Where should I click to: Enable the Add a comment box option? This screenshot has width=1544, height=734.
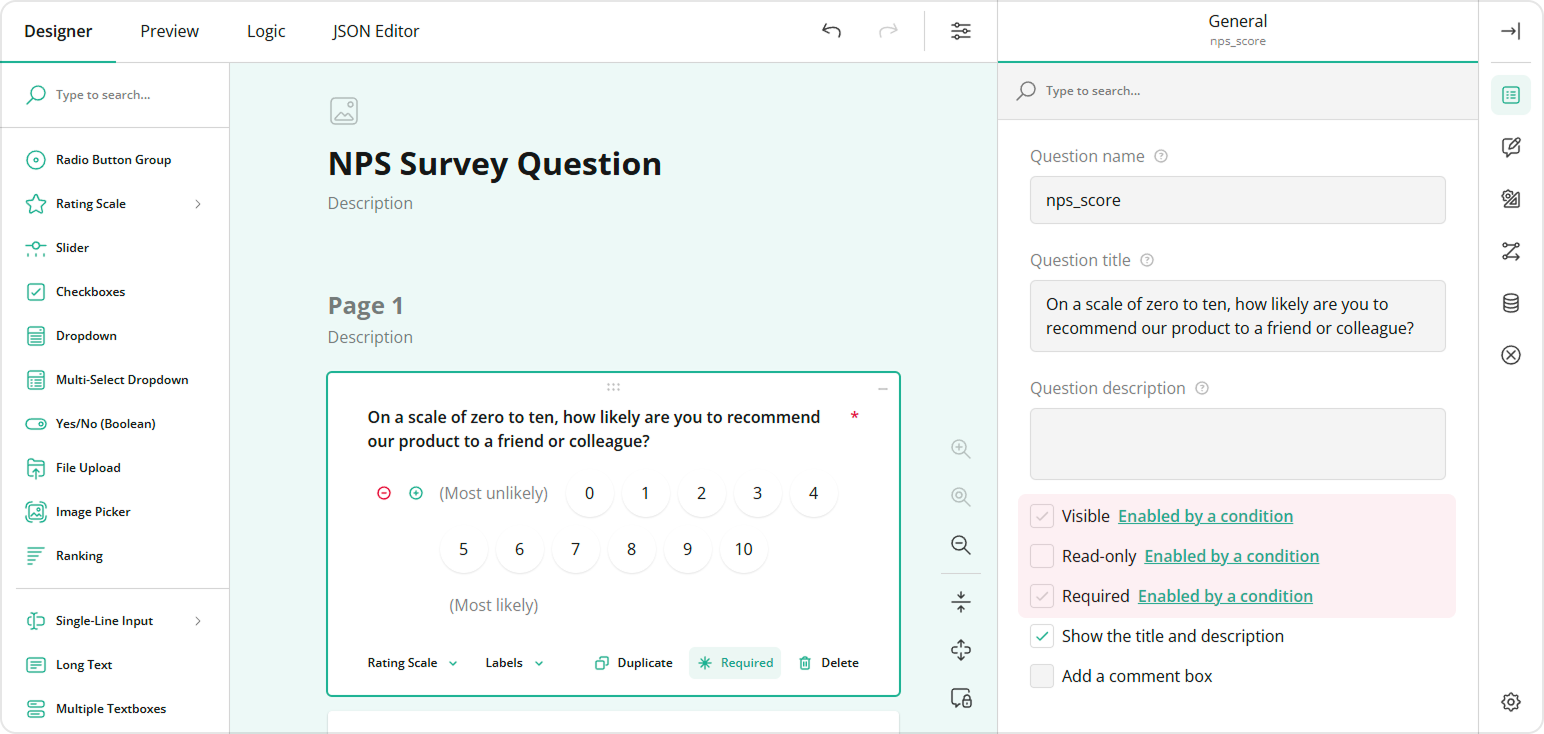click(x=1041, y=676)
